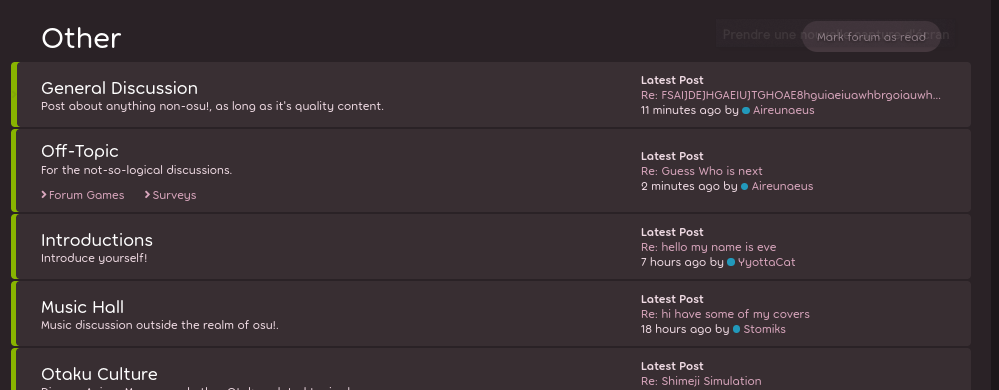This screenshot has width=999, height=390.
Task: Mark forum as read
Action: coord(871,37)
